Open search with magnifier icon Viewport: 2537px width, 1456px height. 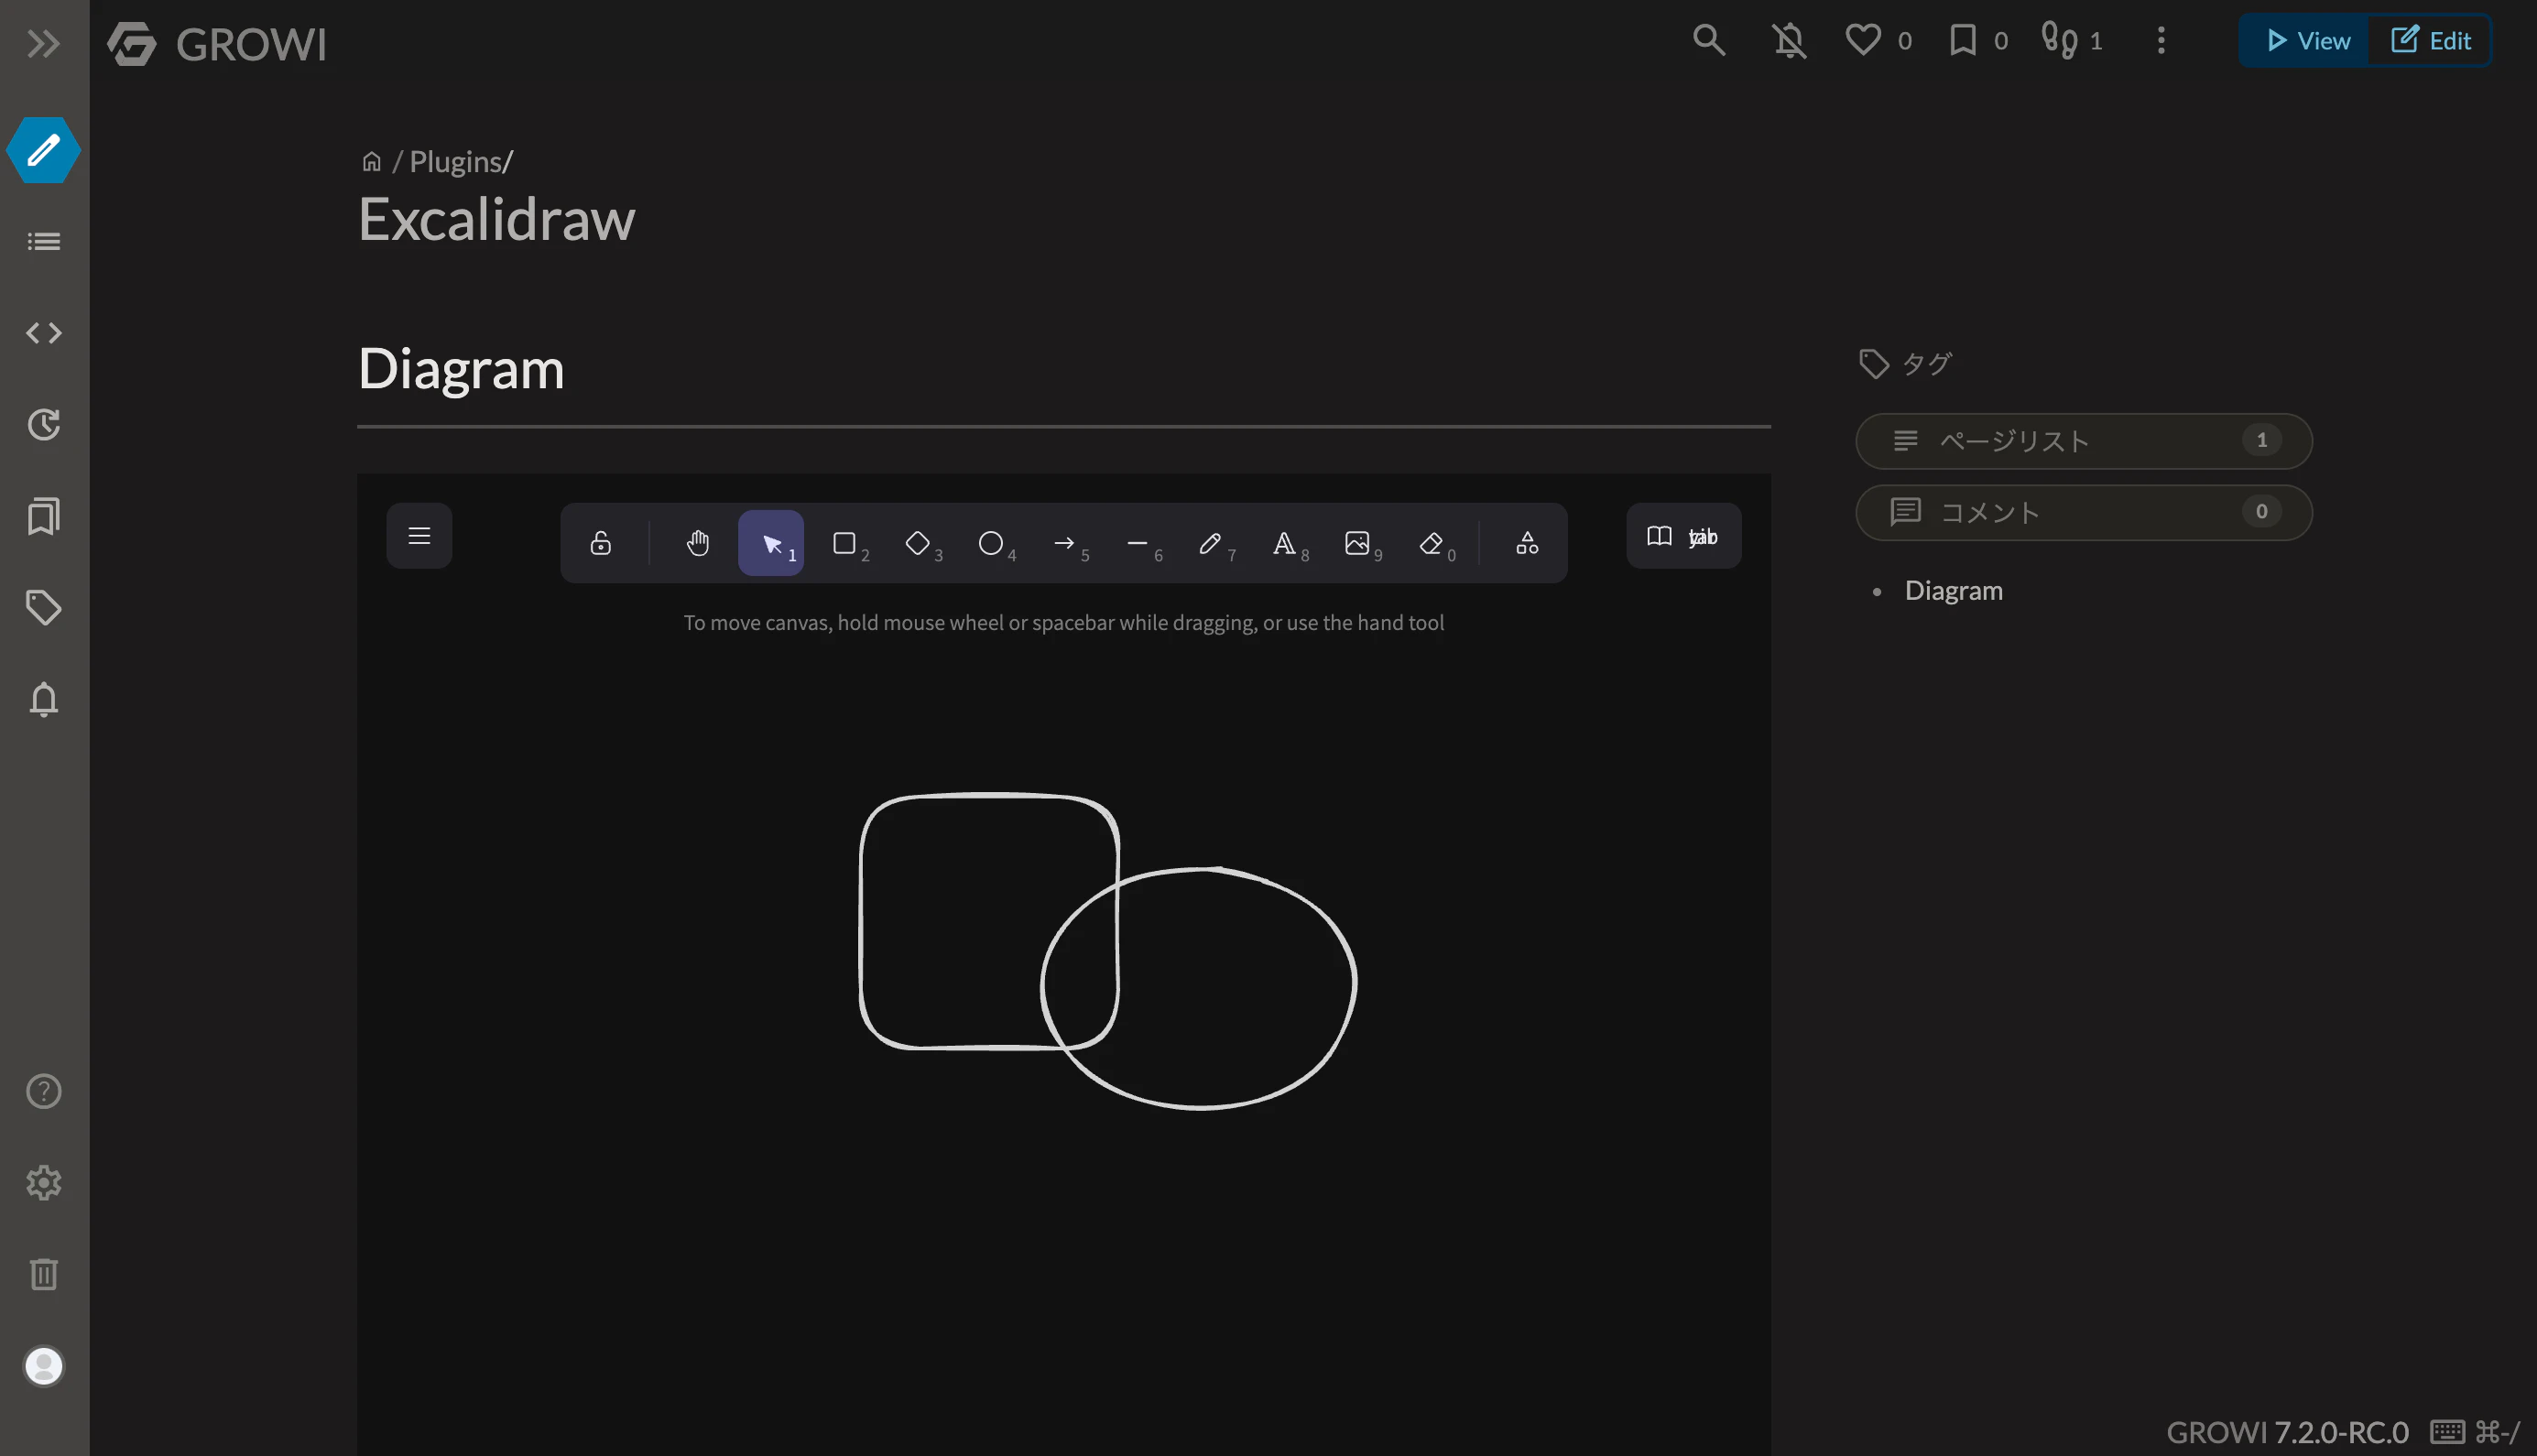1709,40
